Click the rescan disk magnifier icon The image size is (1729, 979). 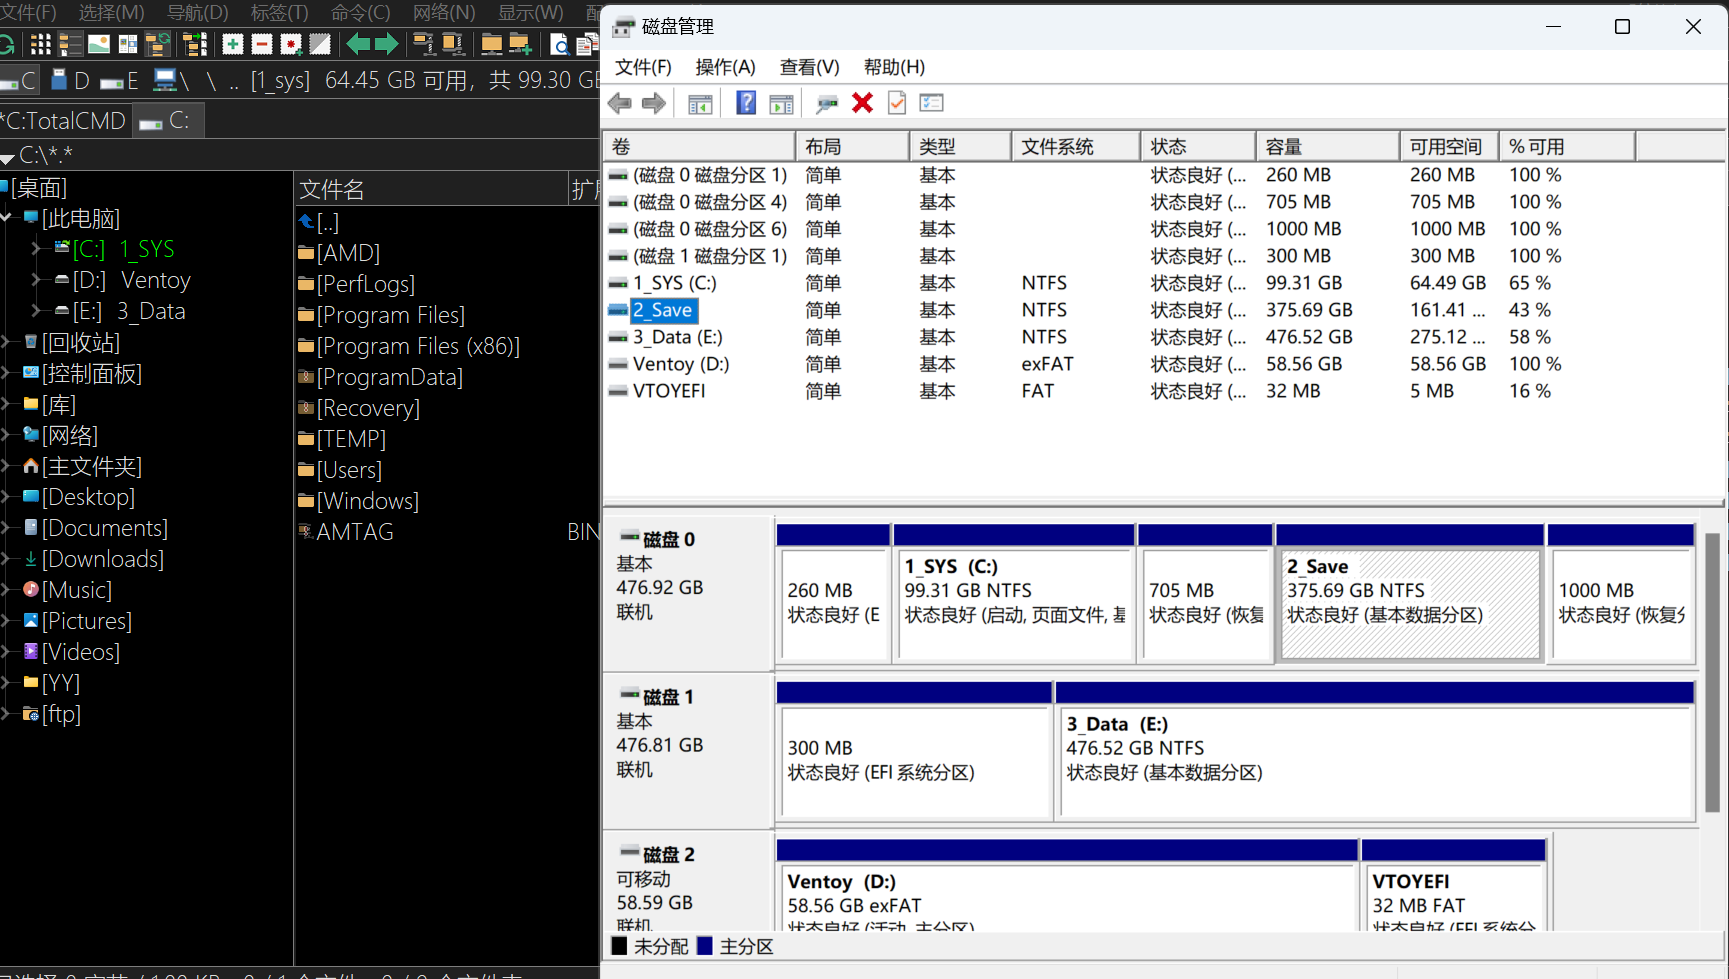pos(827,103)
